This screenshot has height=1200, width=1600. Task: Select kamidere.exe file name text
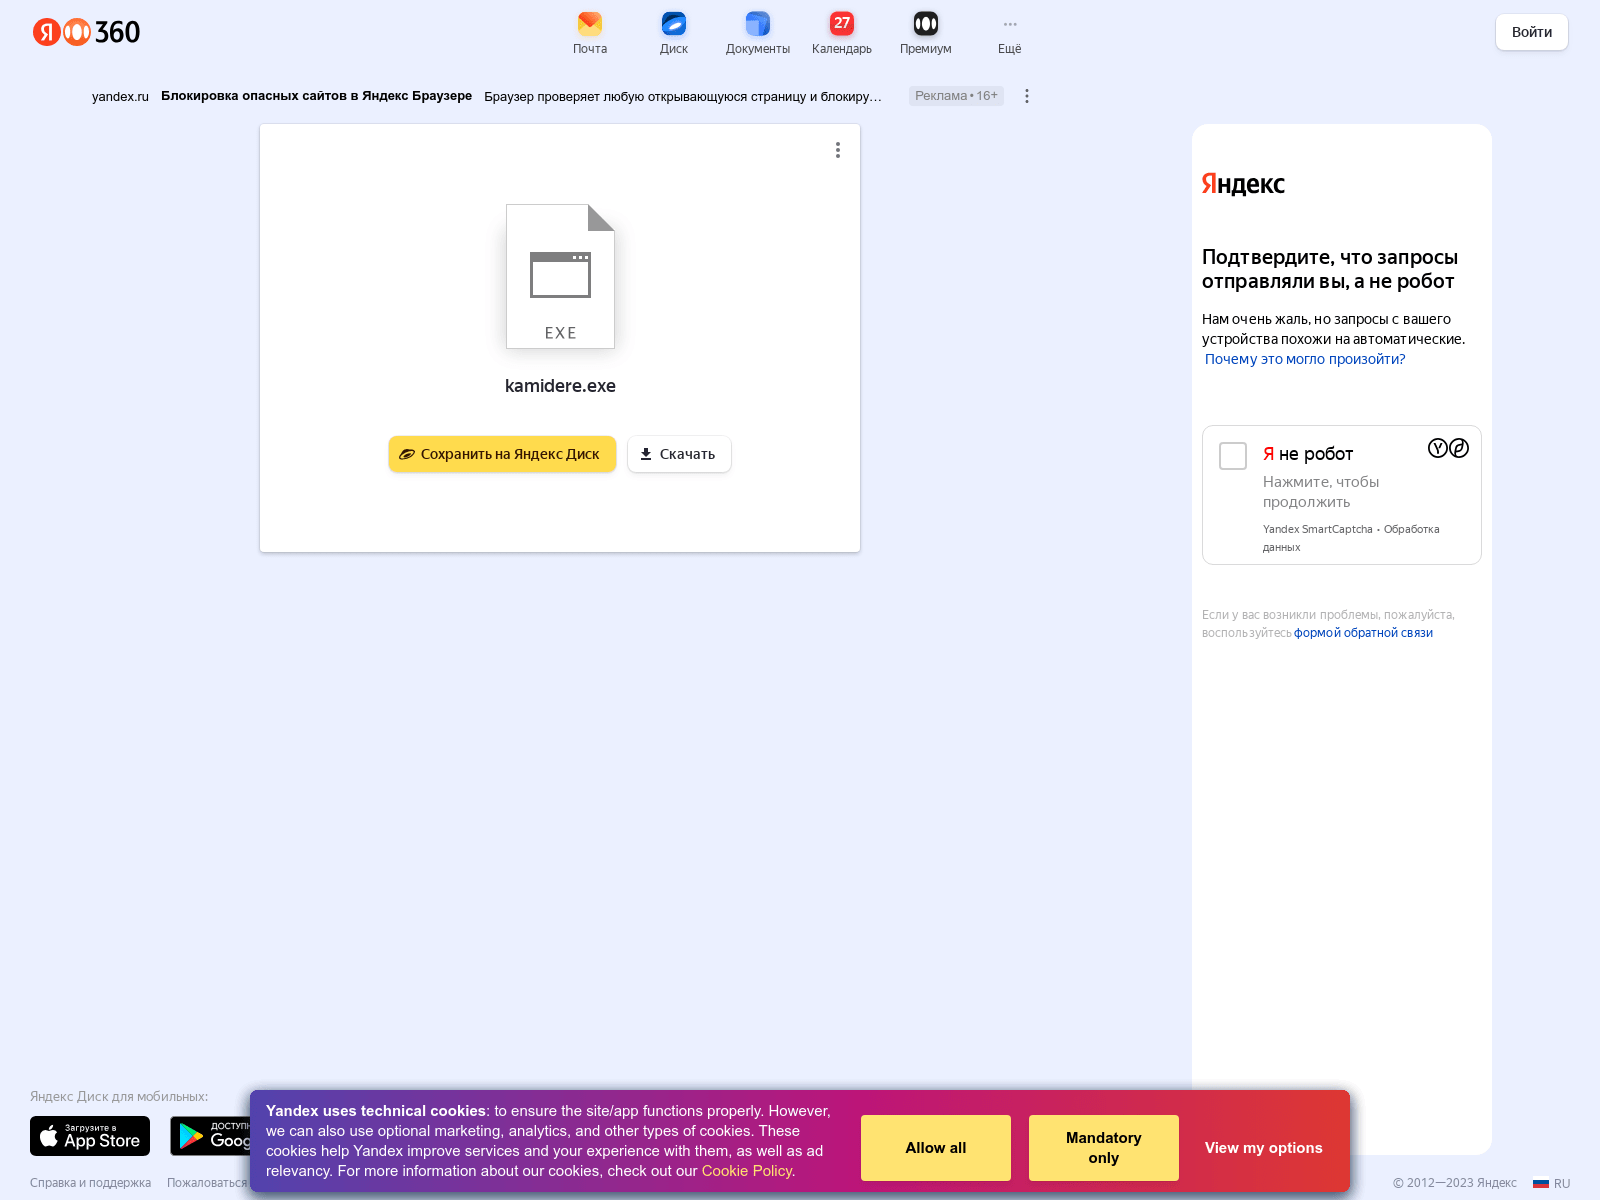560,386
